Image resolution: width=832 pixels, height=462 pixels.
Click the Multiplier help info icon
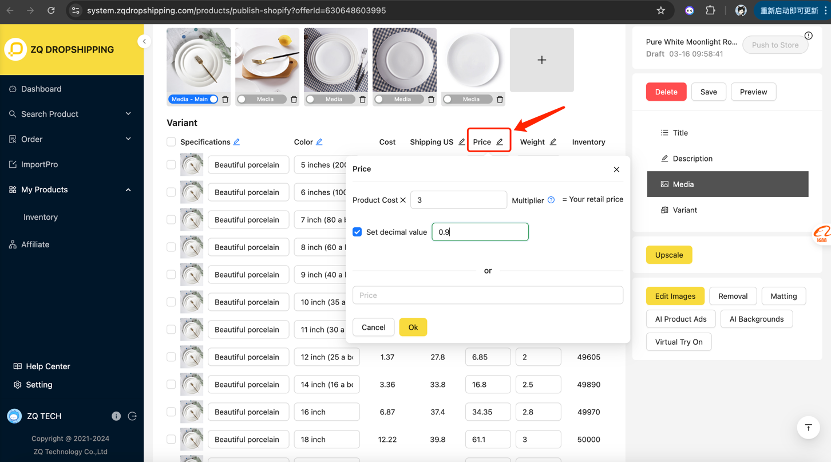(551, 200)
